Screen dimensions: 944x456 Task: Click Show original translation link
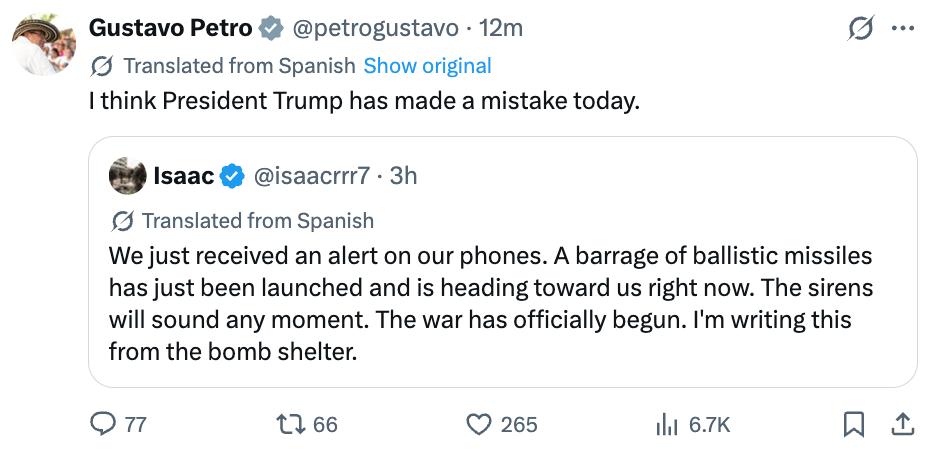[x=427, y=66]
